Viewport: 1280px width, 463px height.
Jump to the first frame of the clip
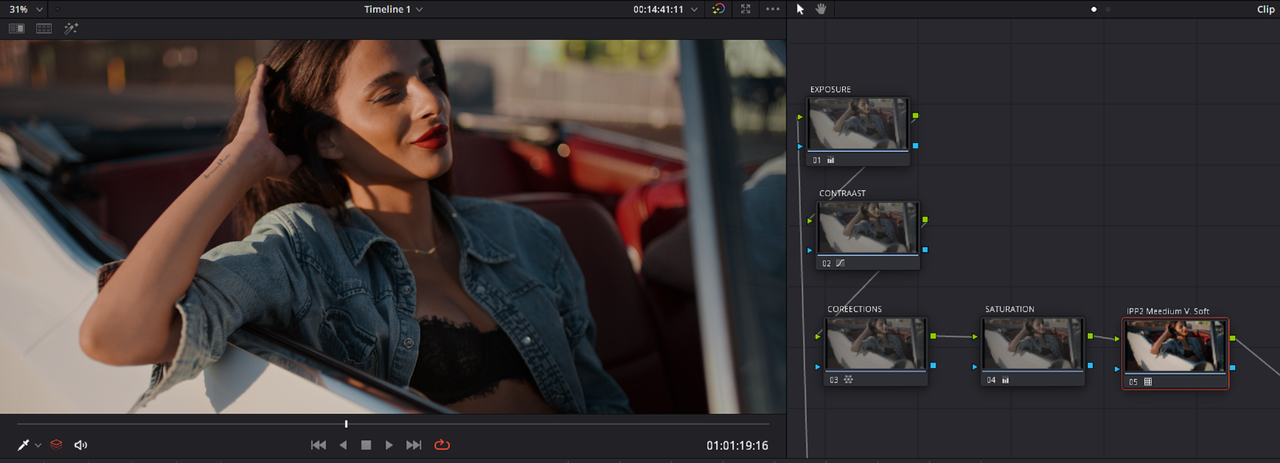click(x=318, y=445)
